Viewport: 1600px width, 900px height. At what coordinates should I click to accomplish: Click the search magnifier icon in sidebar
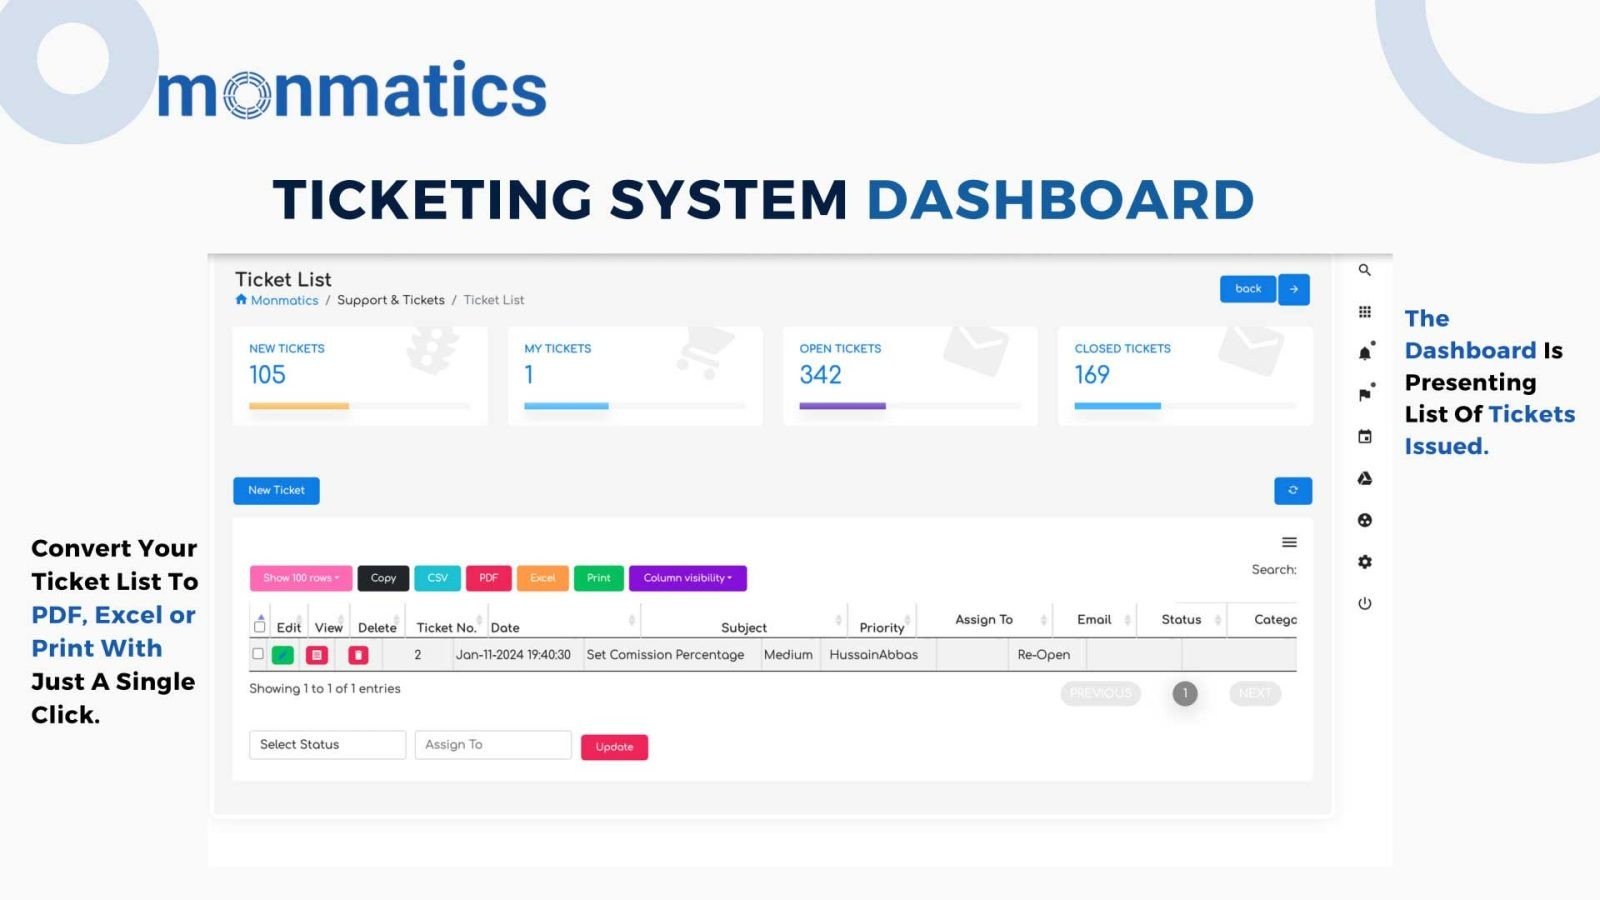point(1364,270)
